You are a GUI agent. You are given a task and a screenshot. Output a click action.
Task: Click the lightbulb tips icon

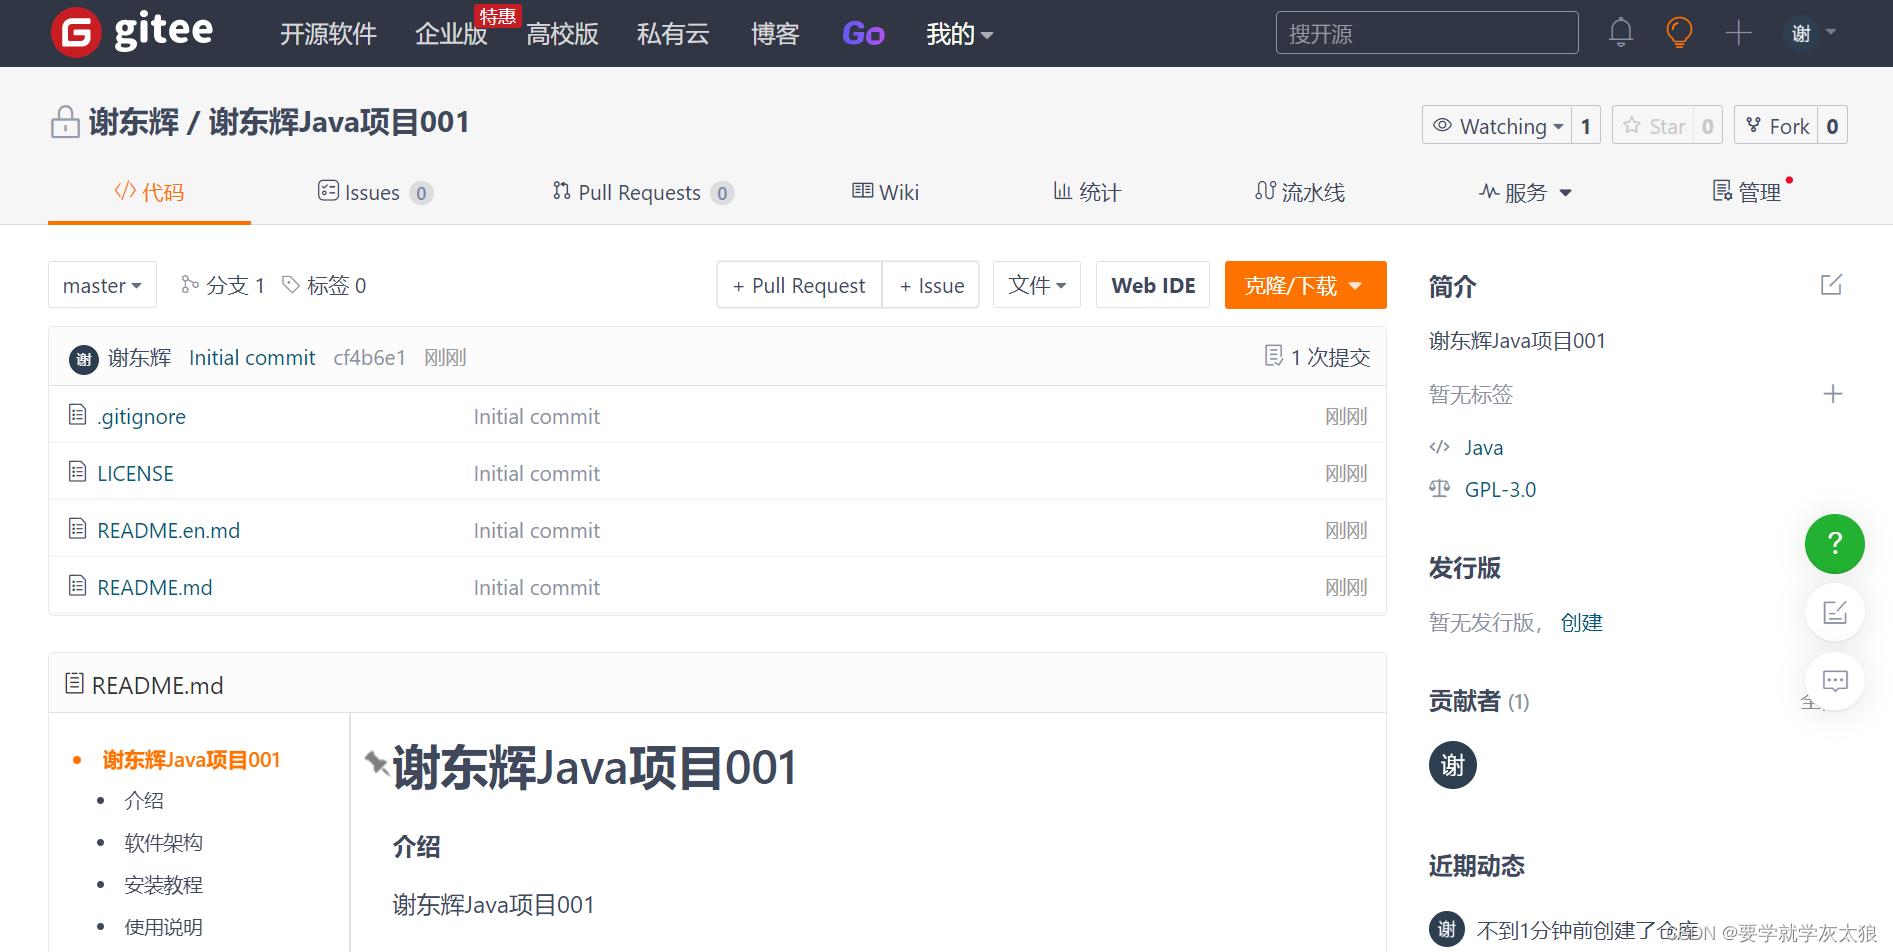coord(1679,33)
